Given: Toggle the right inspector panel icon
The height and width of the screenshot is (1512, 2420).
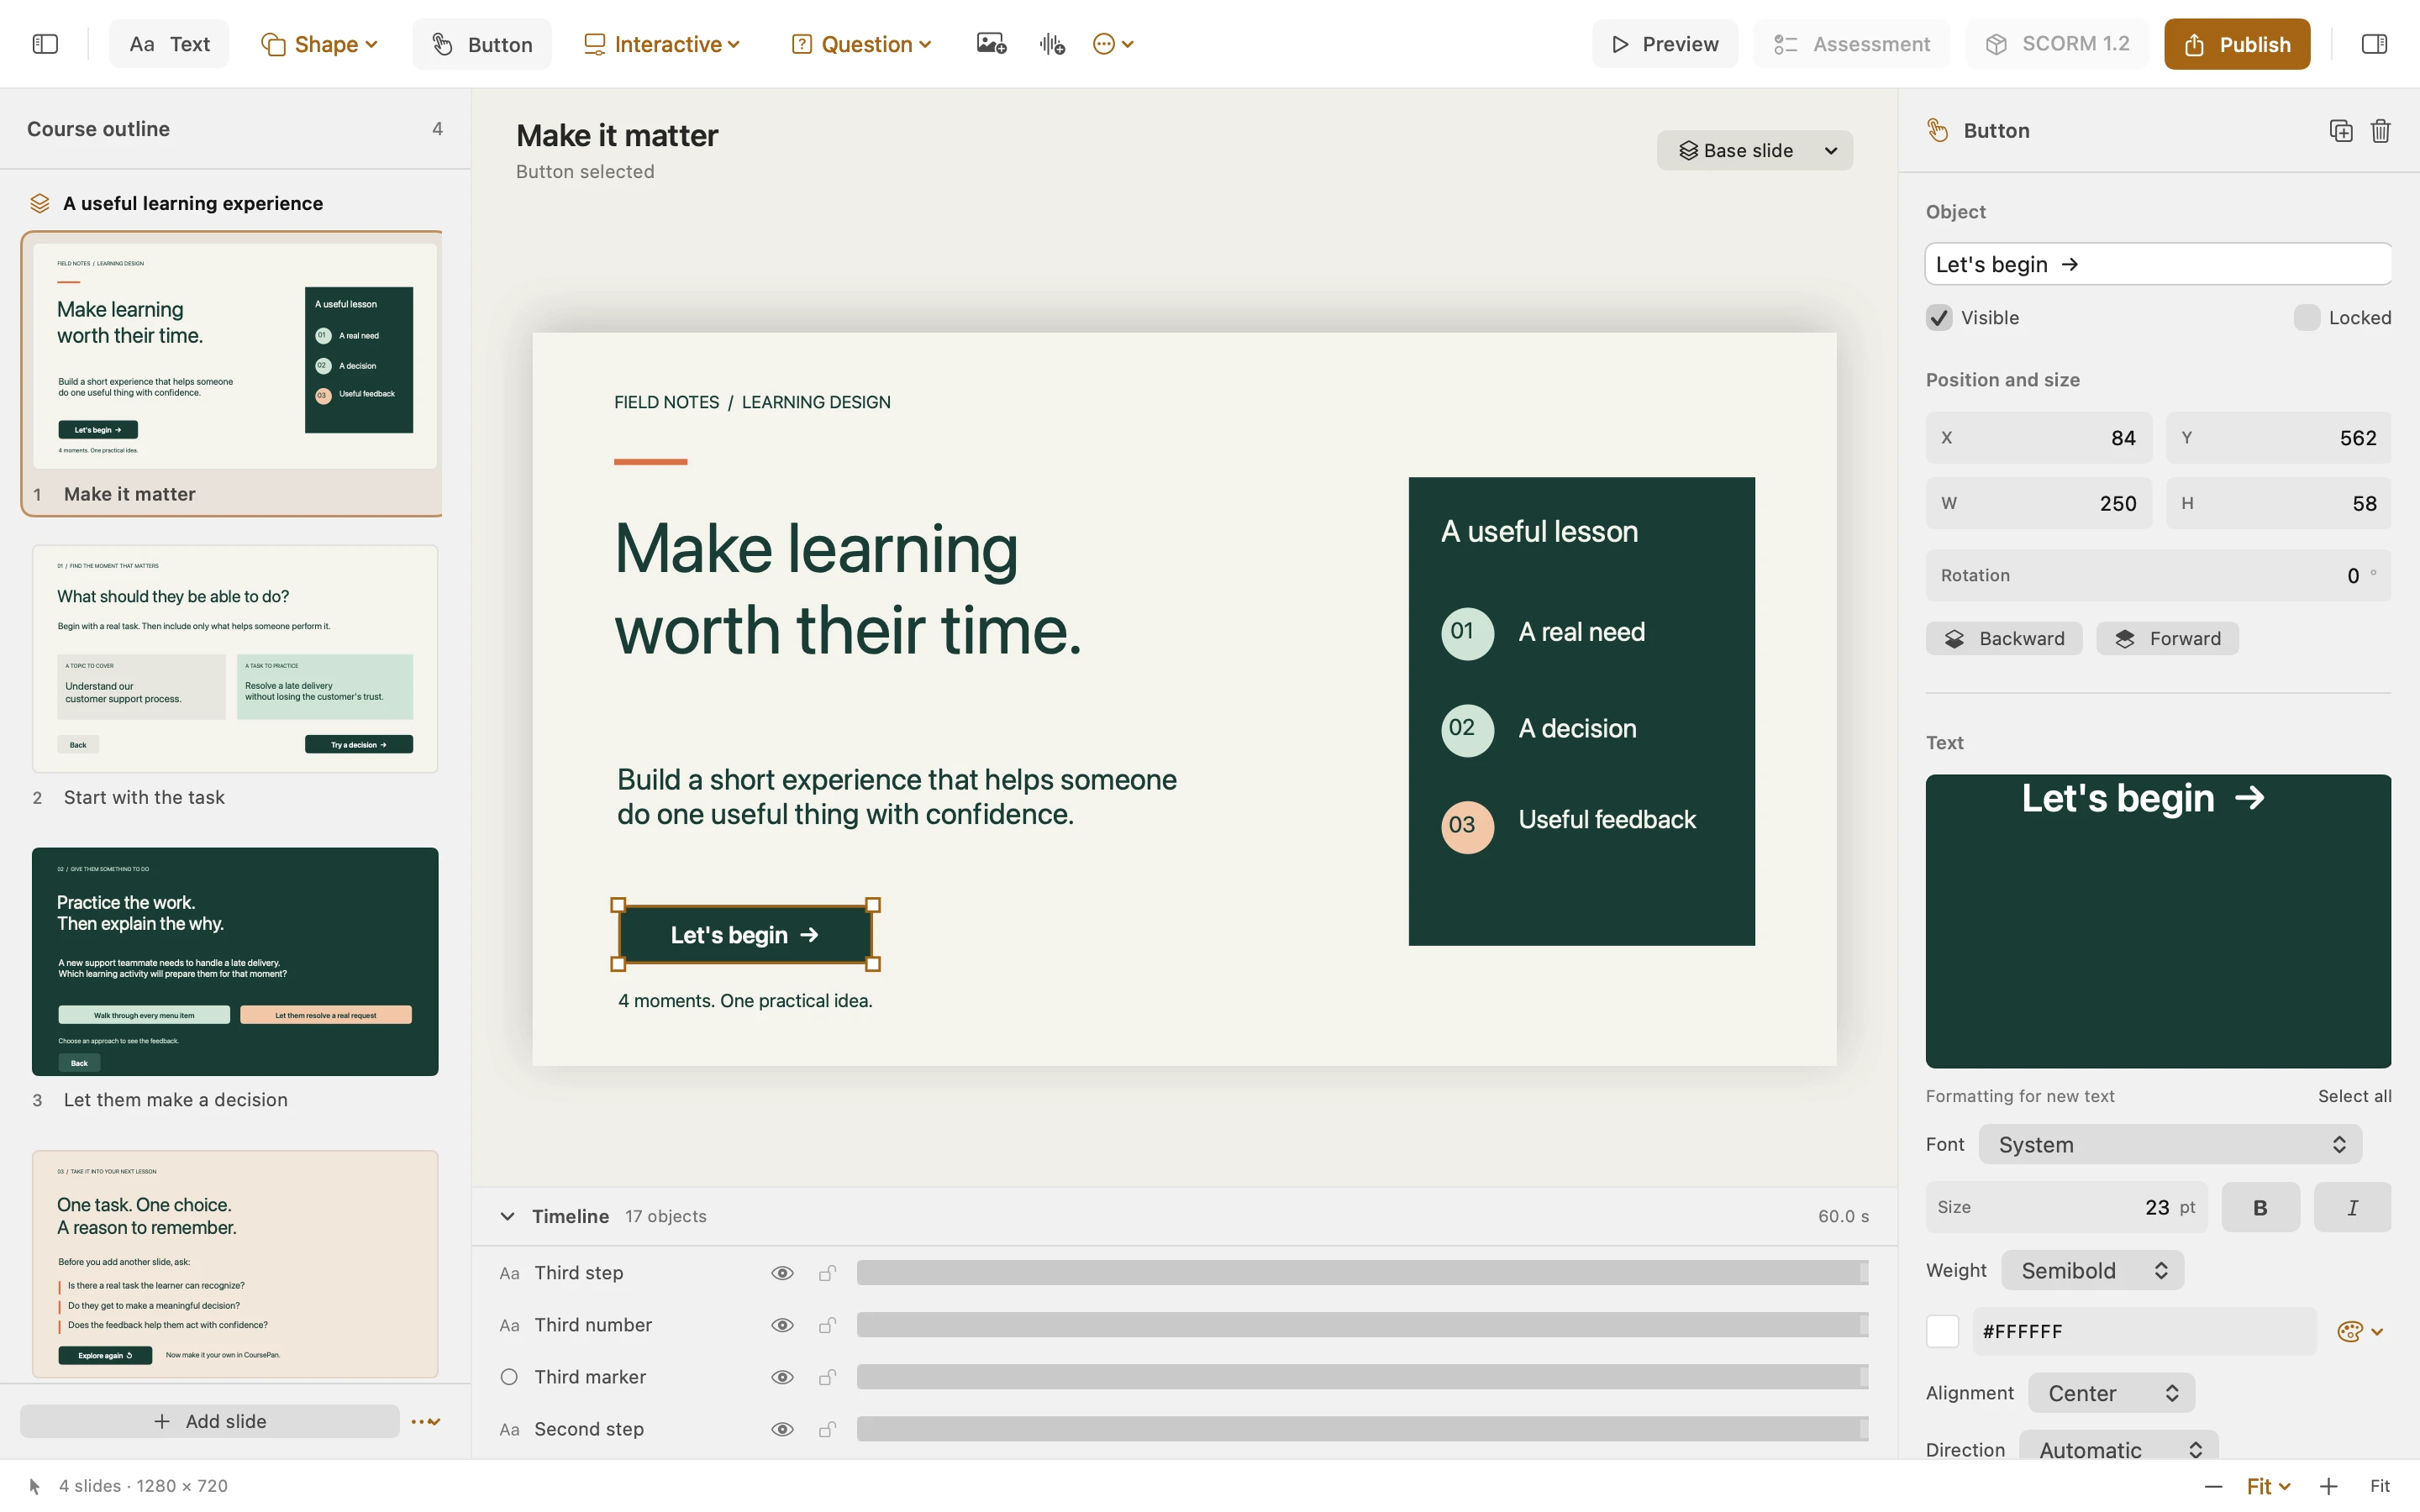Looking at the screenshot, I should tap(2374, 44).
